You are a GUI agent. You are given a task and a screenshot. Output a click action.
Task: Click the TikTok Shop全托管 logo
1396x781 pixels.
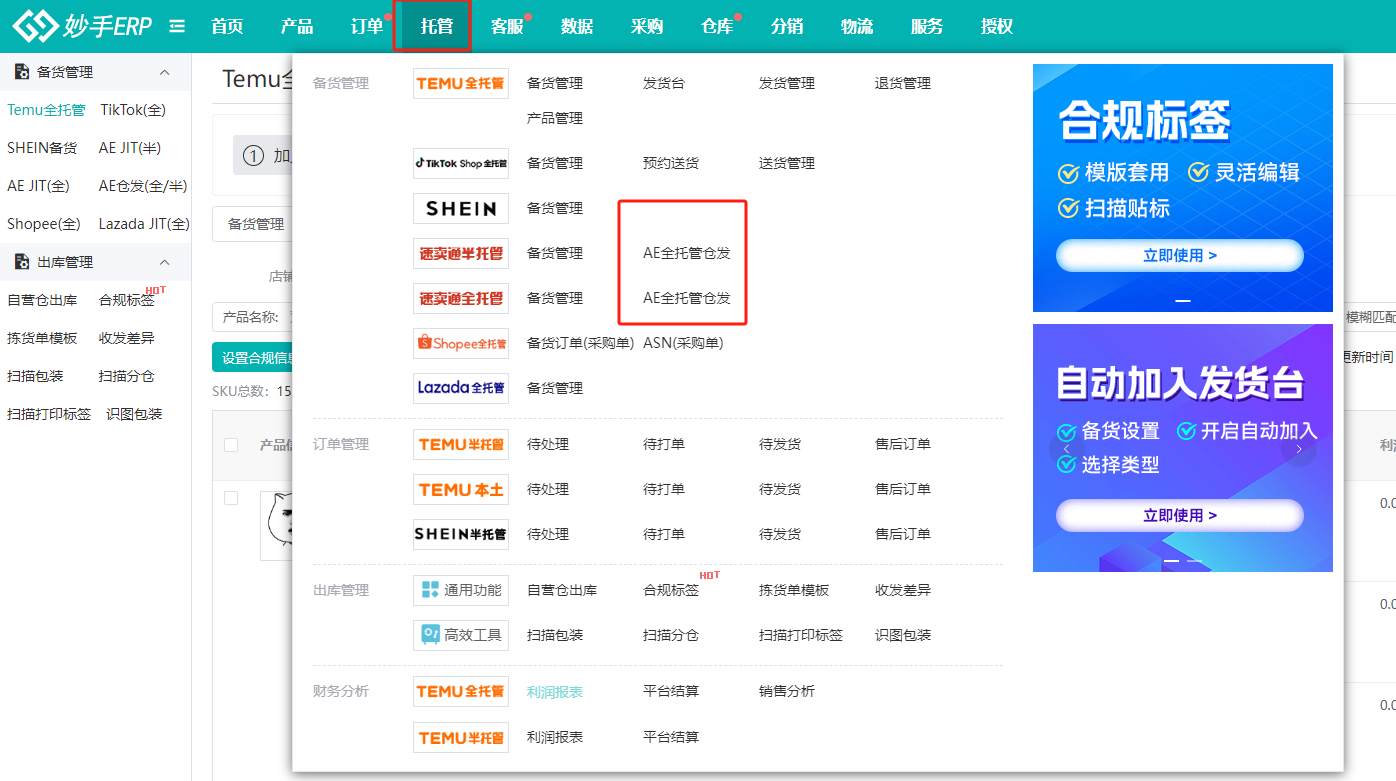[x=461, y=163]
